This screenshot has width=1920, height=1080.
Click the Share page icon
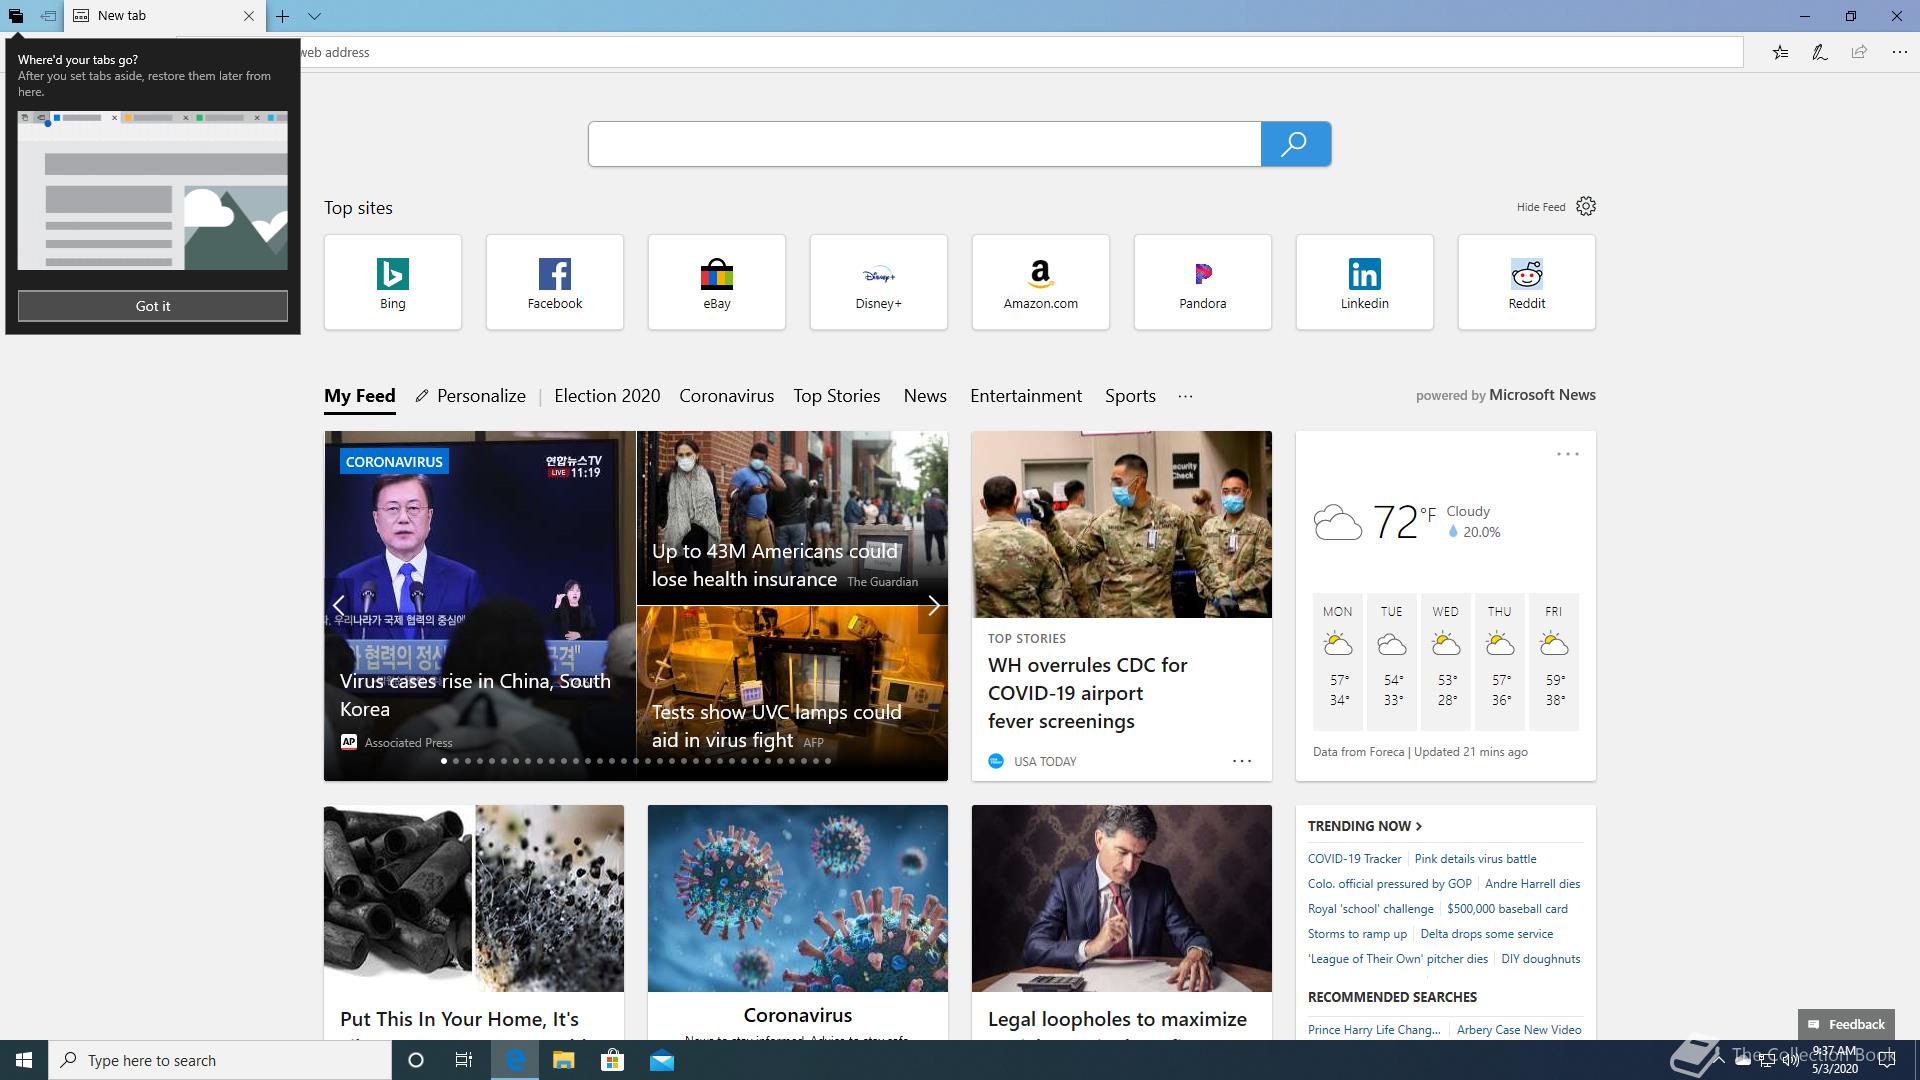(1859, 52)
